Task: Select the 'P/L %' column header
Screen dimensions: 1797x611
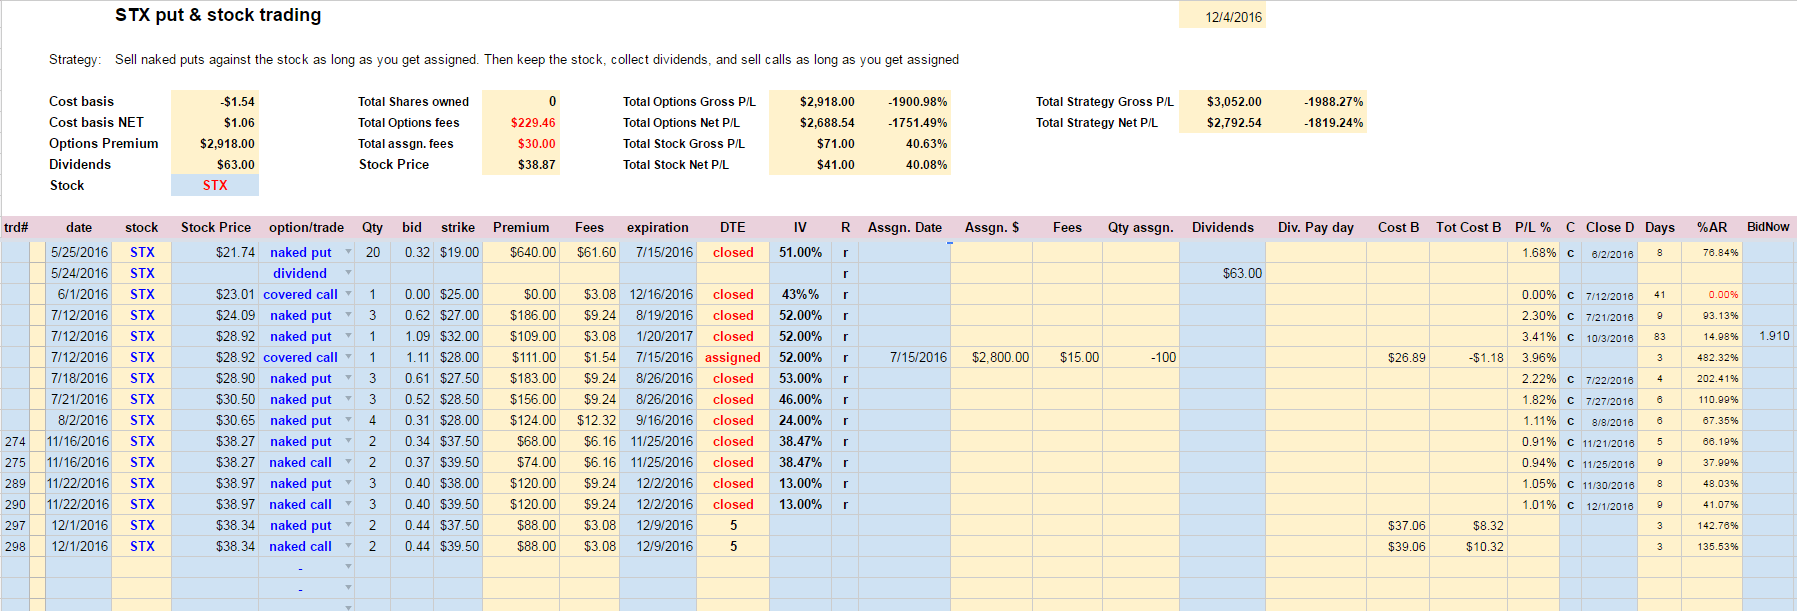Action: click(1533, 227)
